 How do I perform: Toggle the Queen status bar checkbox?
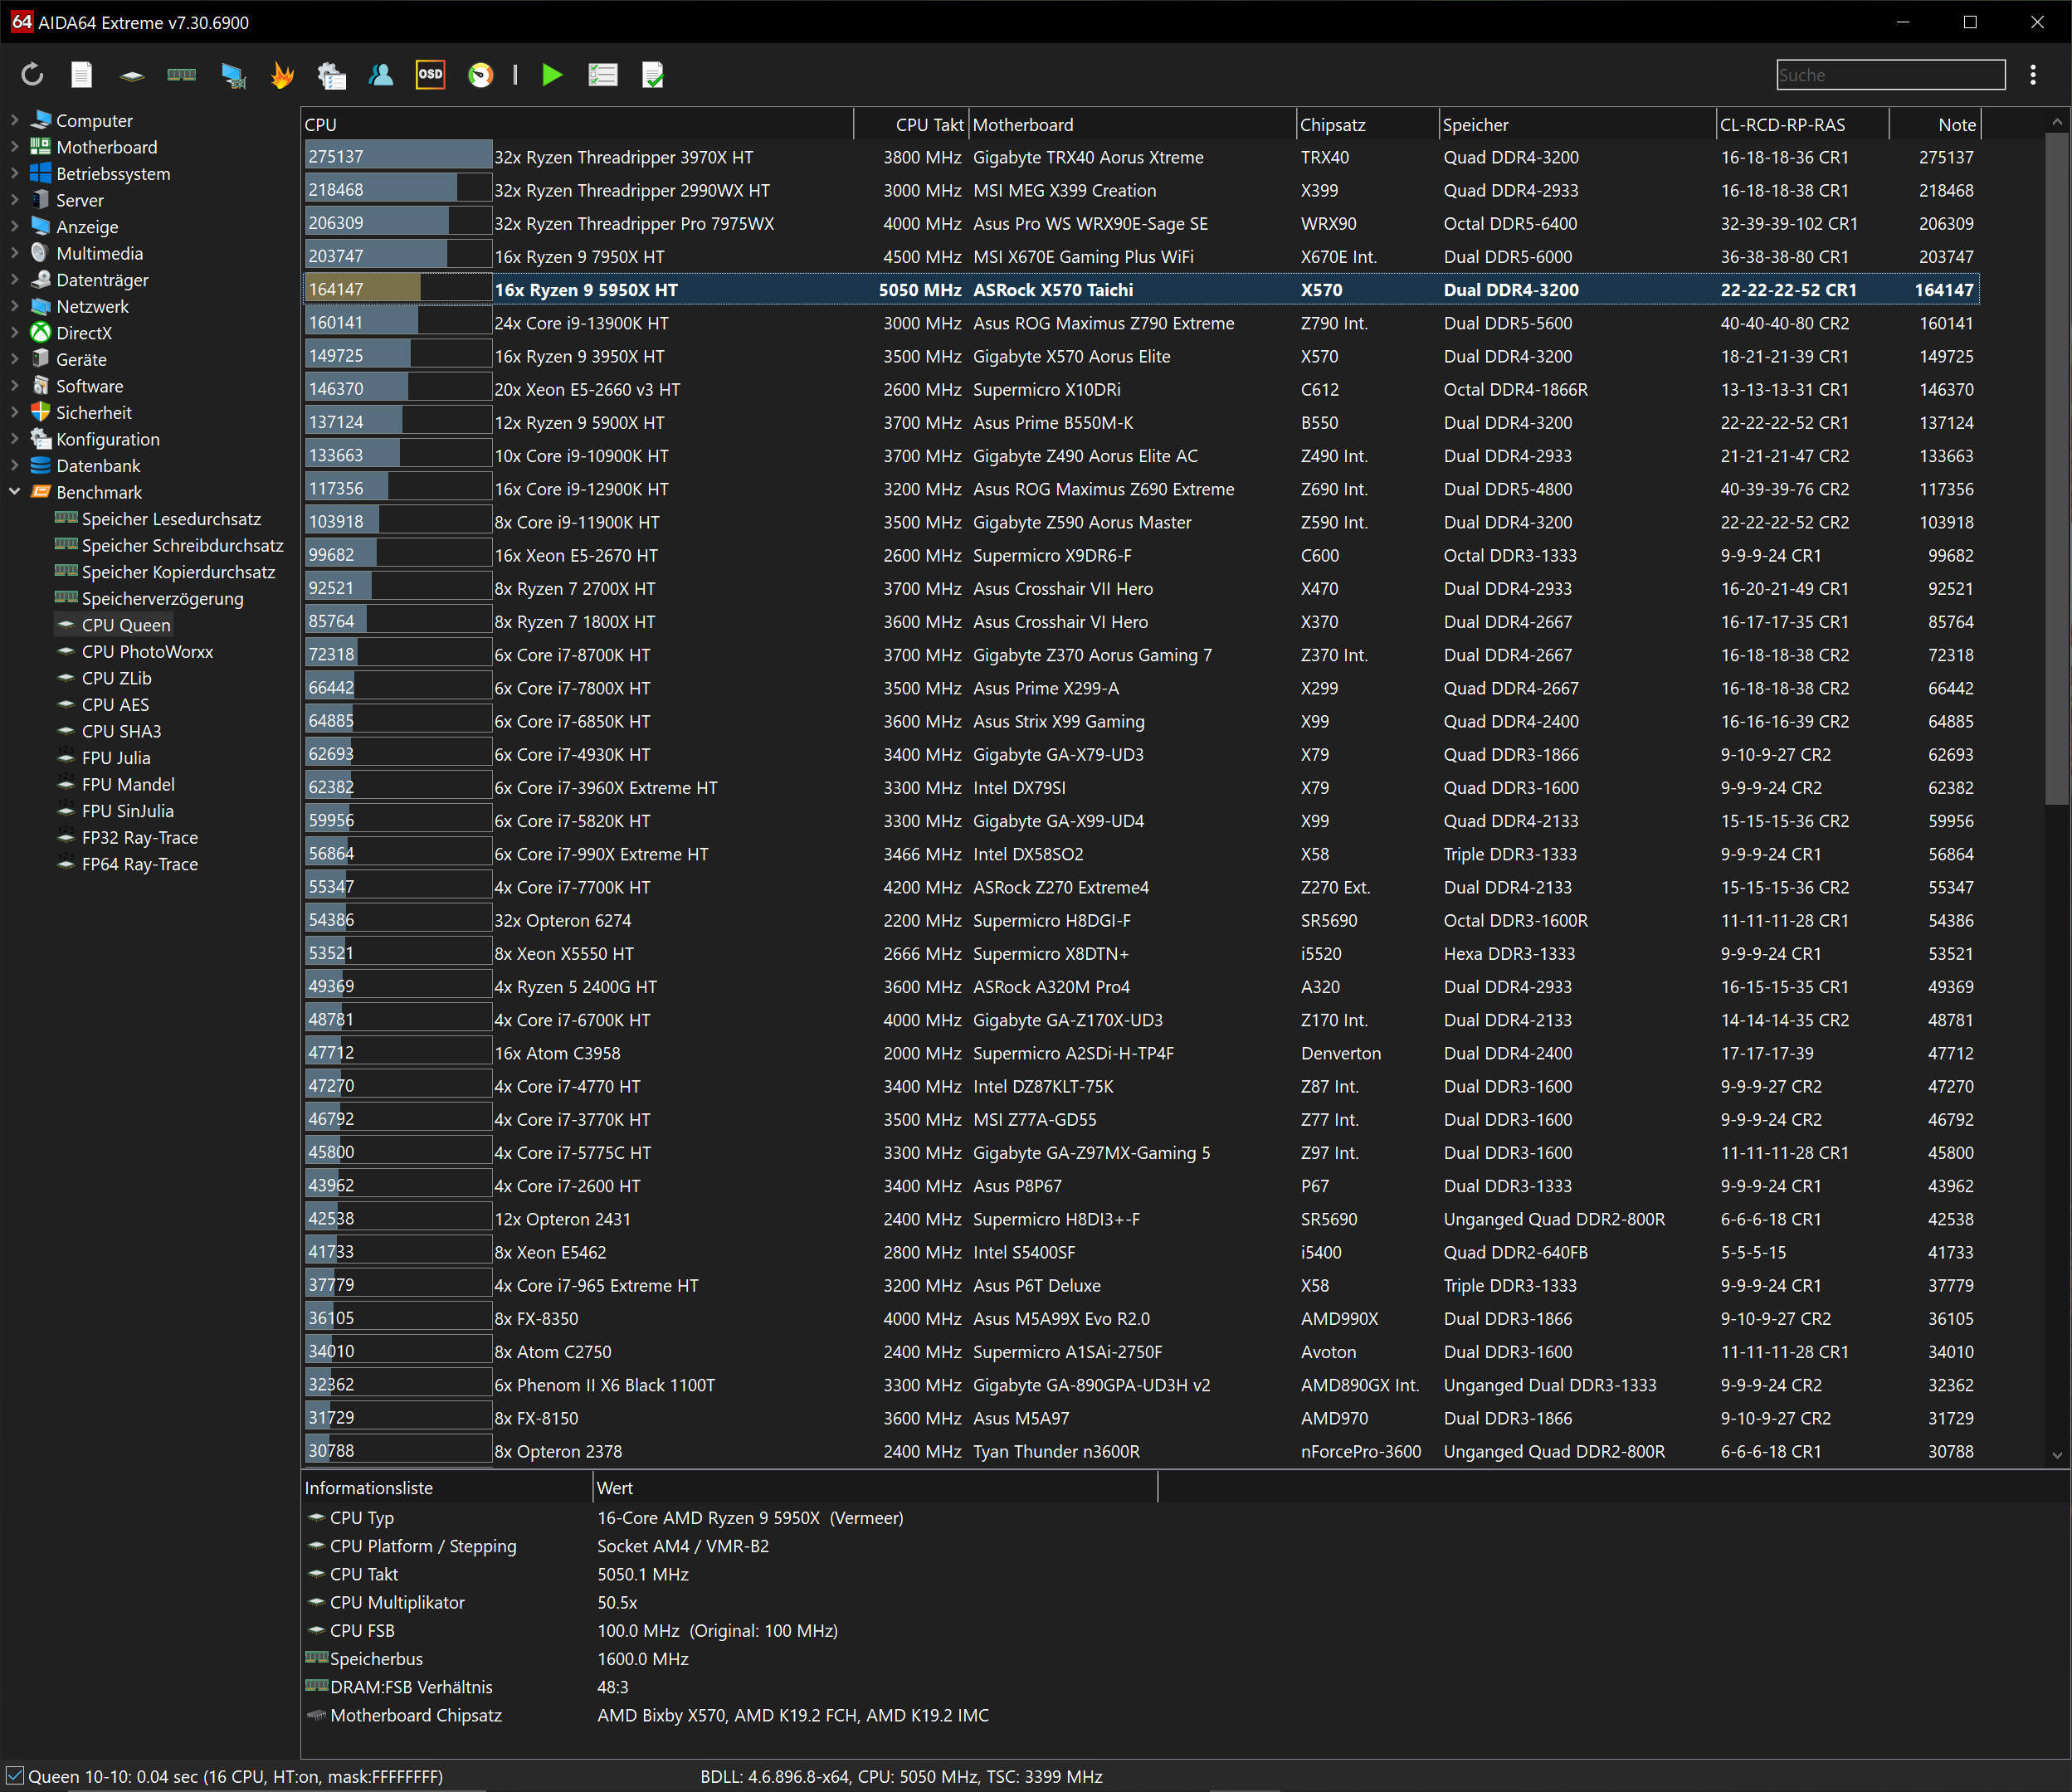pos(15,1776)
